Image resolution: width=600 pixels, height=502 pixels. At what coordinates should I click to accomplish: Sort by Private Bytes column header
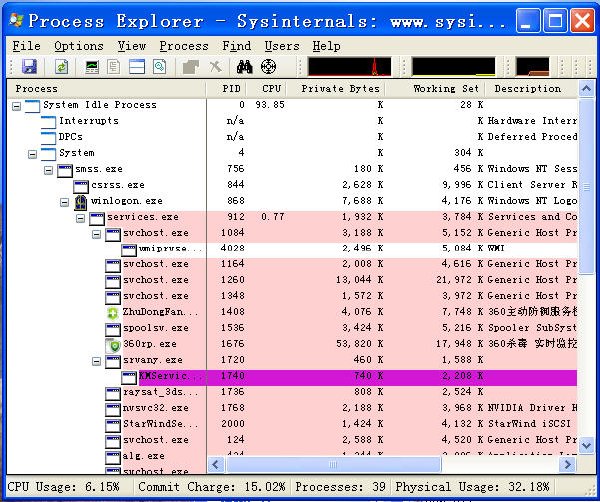pyautogui.click(x=336, y=89)
